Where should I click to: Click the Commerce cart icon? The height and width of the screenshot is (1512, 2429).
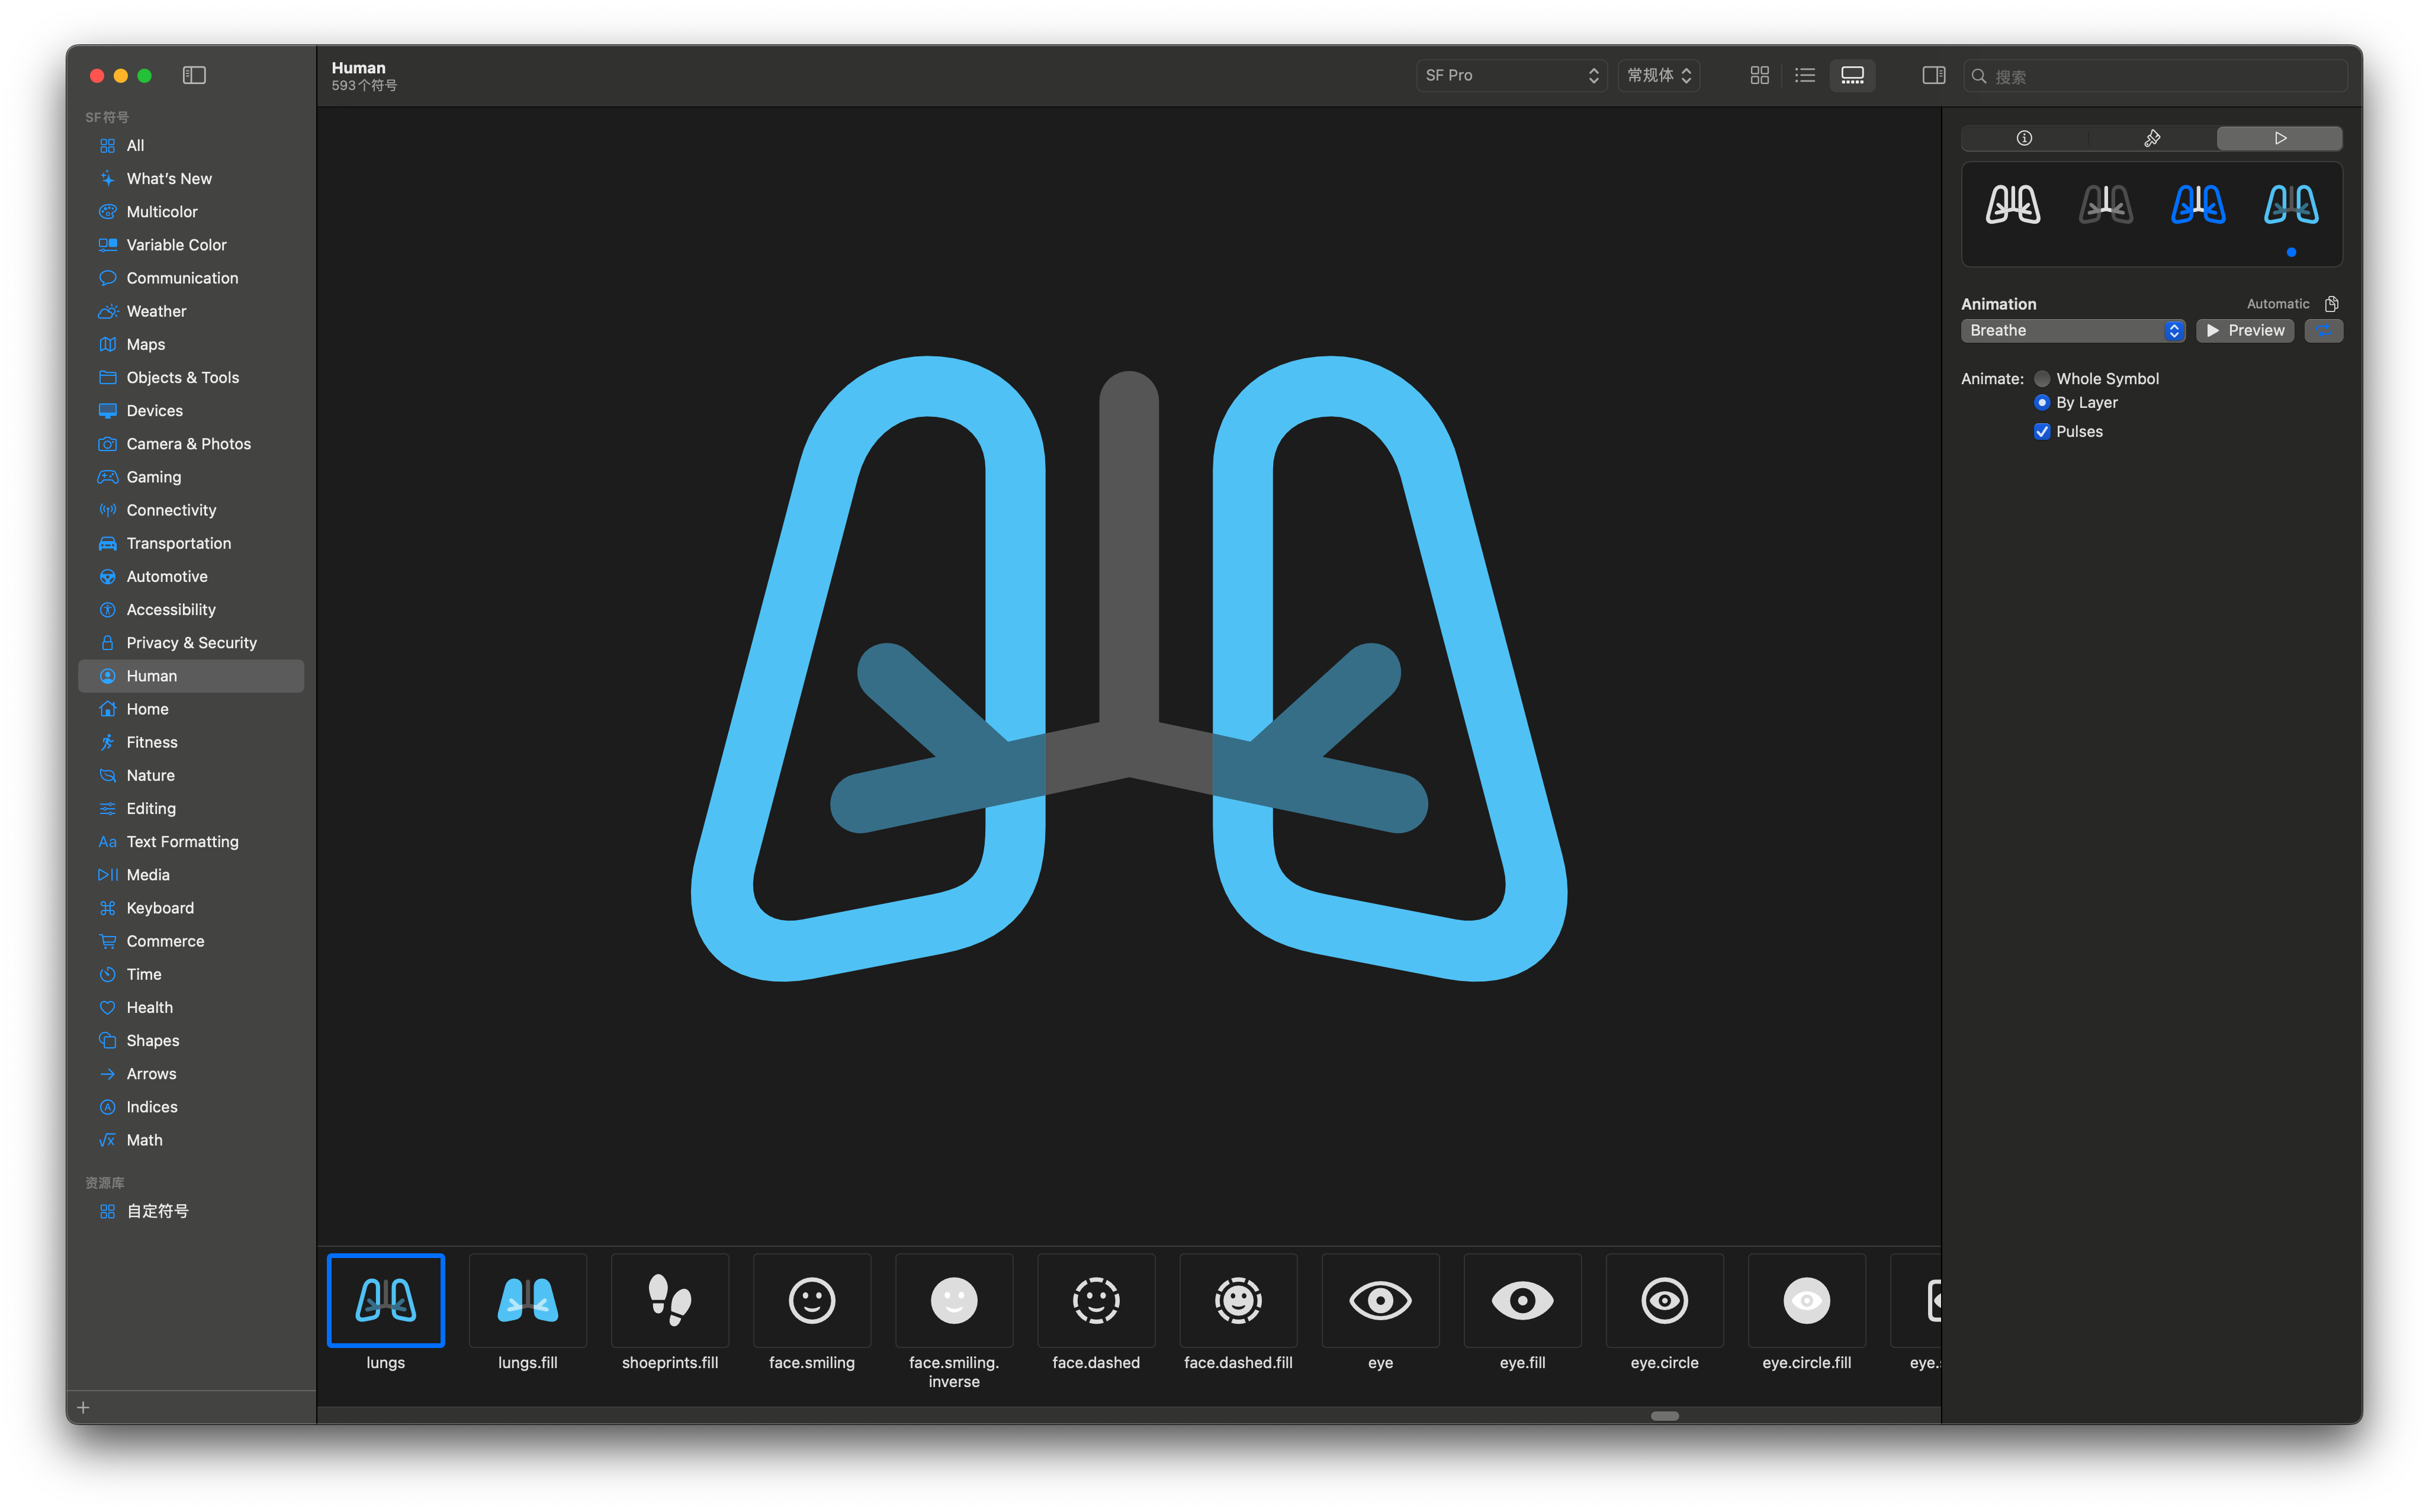[107, 941]
